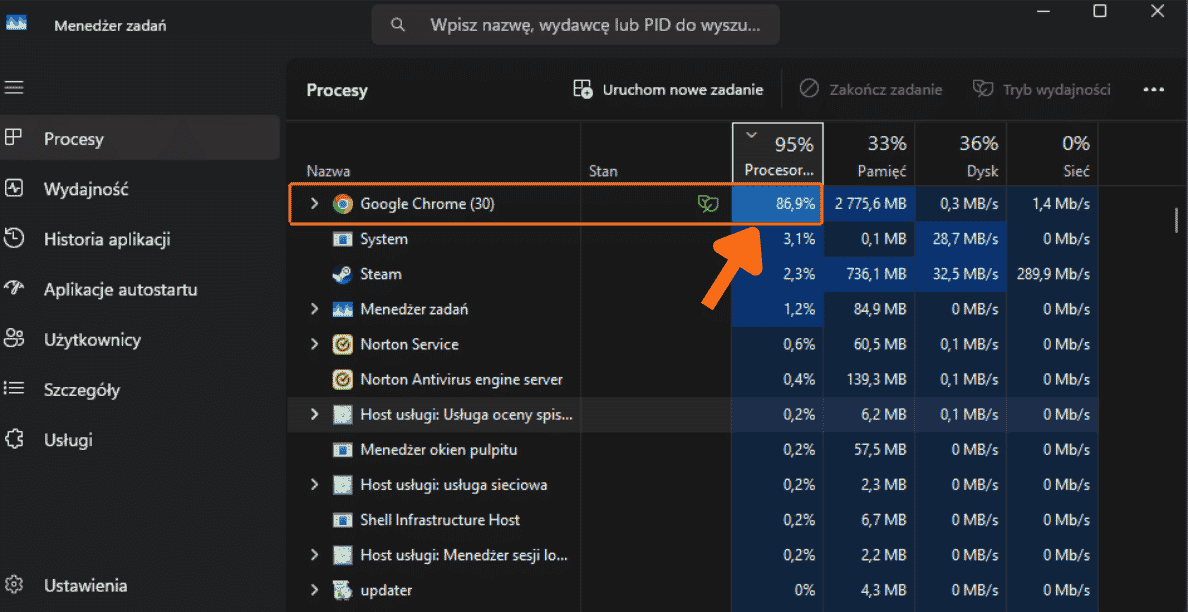Select the Shell Infrastructure Host row text

coord(440,520)
